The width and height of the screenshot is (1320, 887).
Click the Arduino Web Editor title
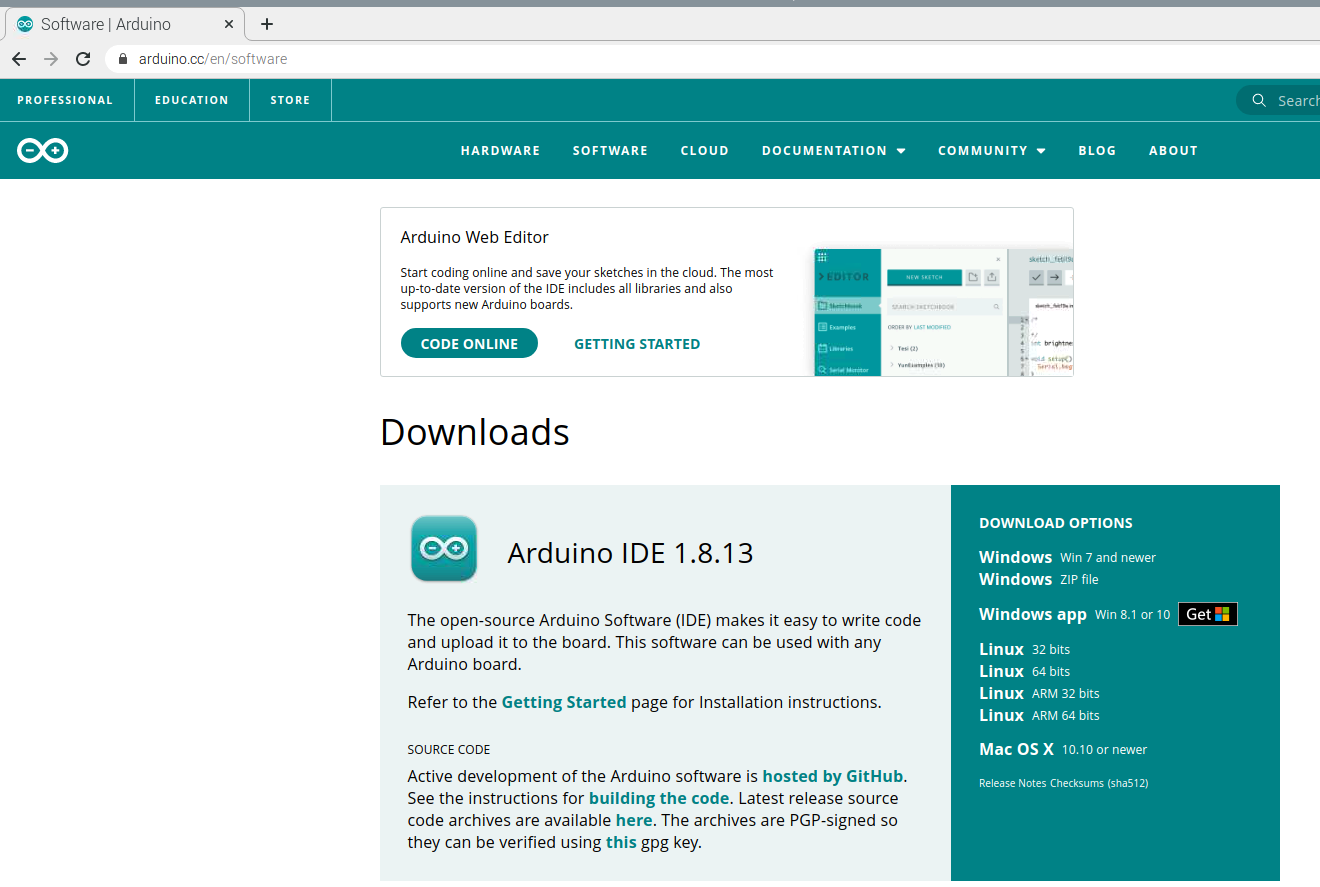point(474,237)
